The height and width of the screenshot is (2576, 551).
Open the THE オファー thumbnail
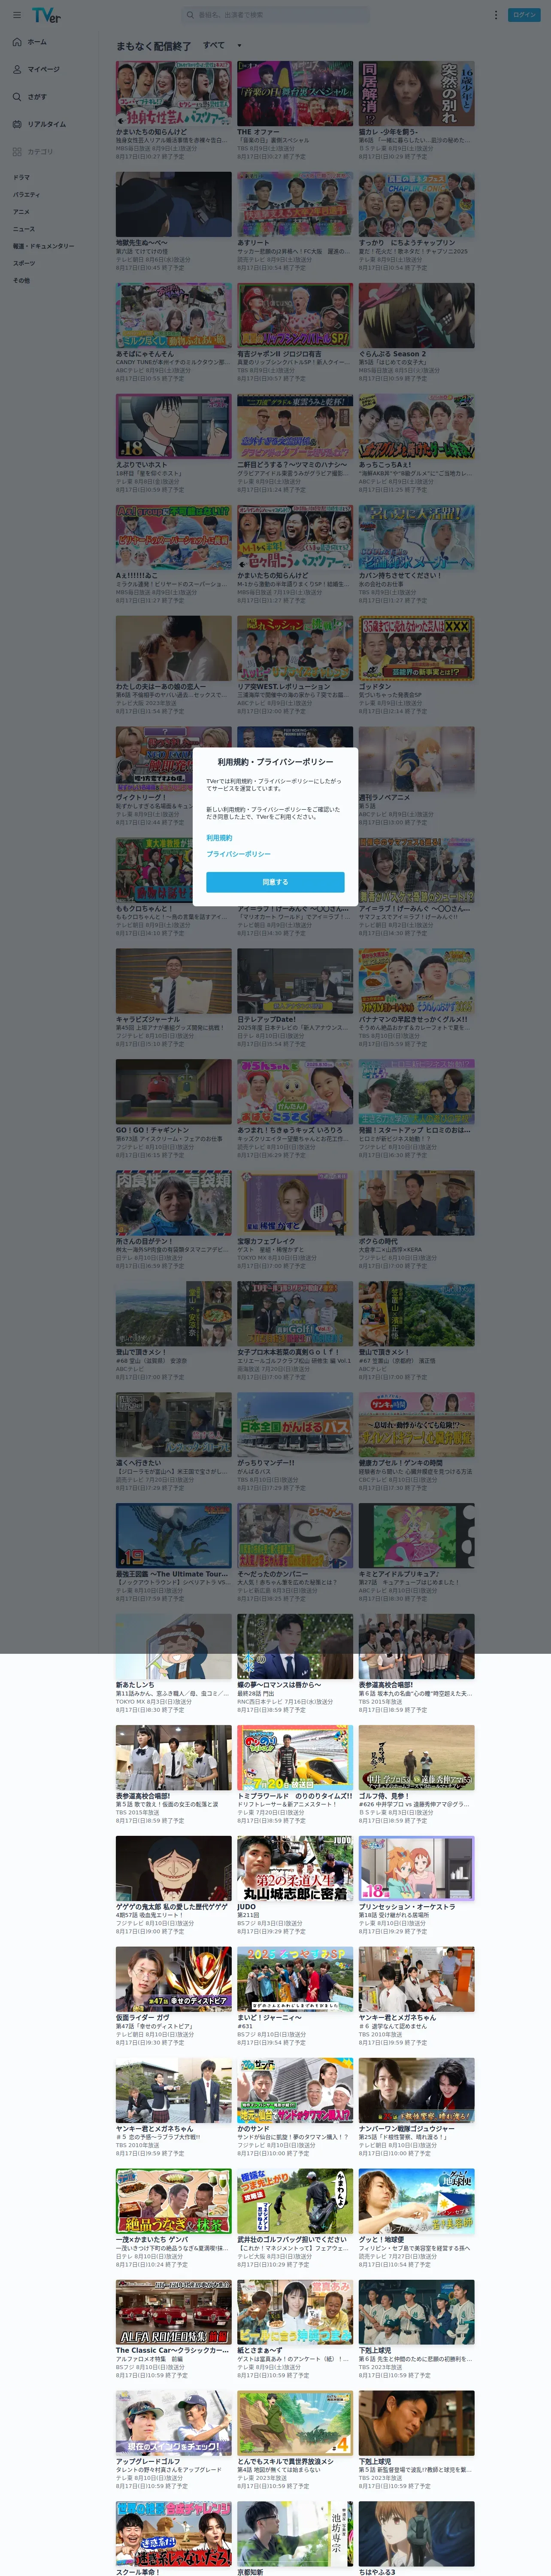point(295,93)
